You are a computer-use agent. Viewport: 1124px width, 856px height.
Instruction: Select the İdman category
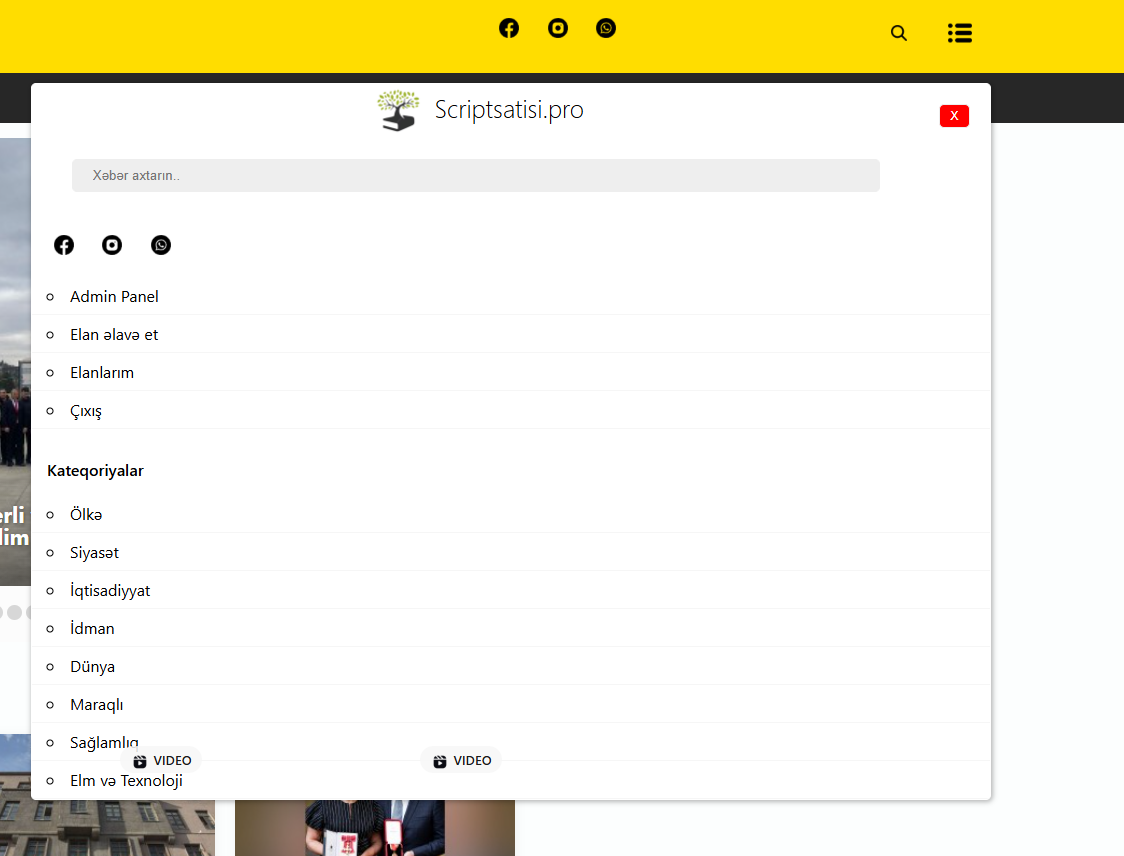(x=92, y=629)
